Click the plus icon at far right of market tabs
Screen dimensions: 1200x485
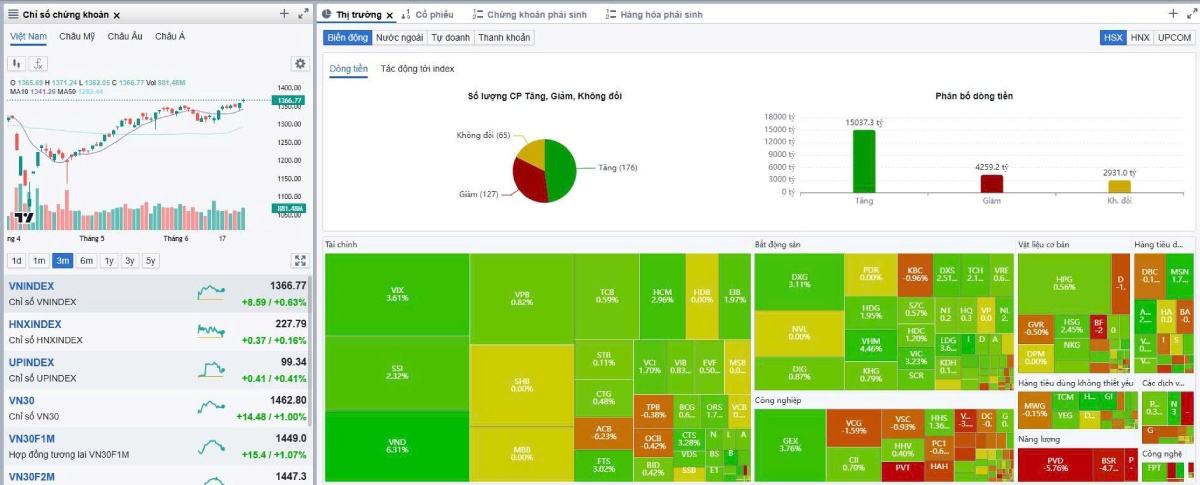(1173, 14)
